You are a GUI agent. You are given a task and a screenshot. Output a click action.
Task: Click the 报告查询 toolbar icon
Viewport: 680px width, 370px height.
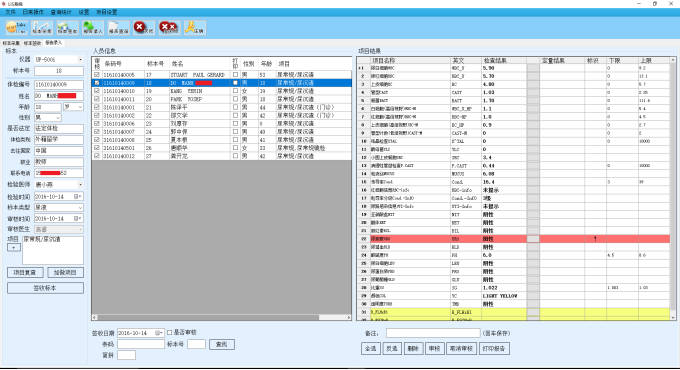click(118, 28)
